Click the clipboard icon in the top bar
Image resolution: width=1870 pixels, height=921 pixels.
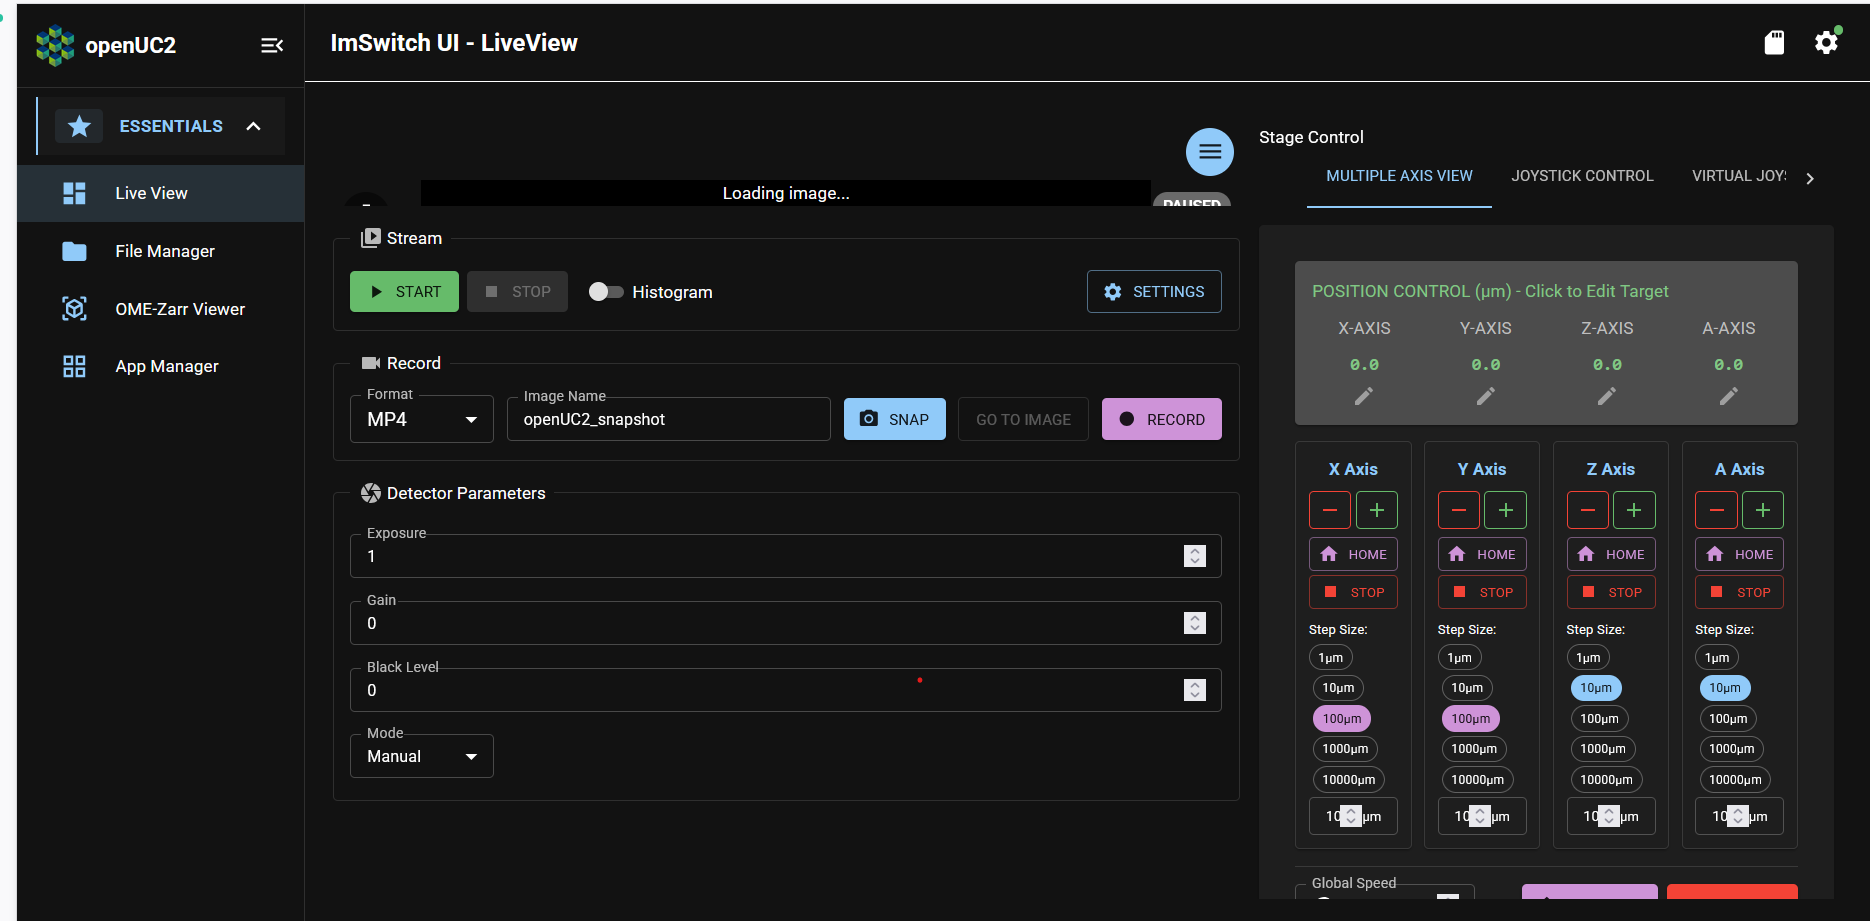click(x=1775, y=42)
